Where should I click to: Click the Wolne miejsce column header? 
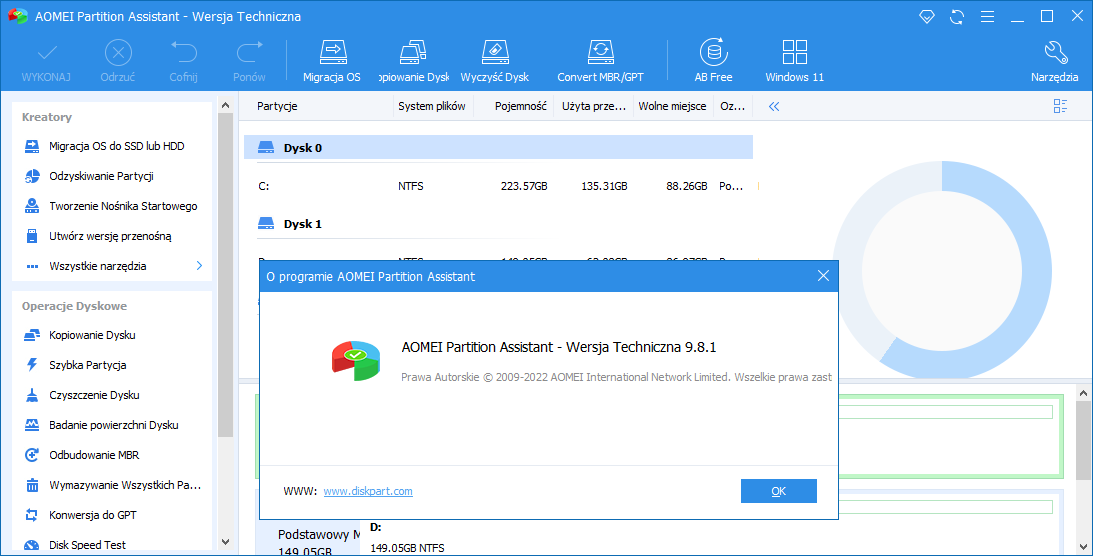pyautogui.click(x=673, y=107)
